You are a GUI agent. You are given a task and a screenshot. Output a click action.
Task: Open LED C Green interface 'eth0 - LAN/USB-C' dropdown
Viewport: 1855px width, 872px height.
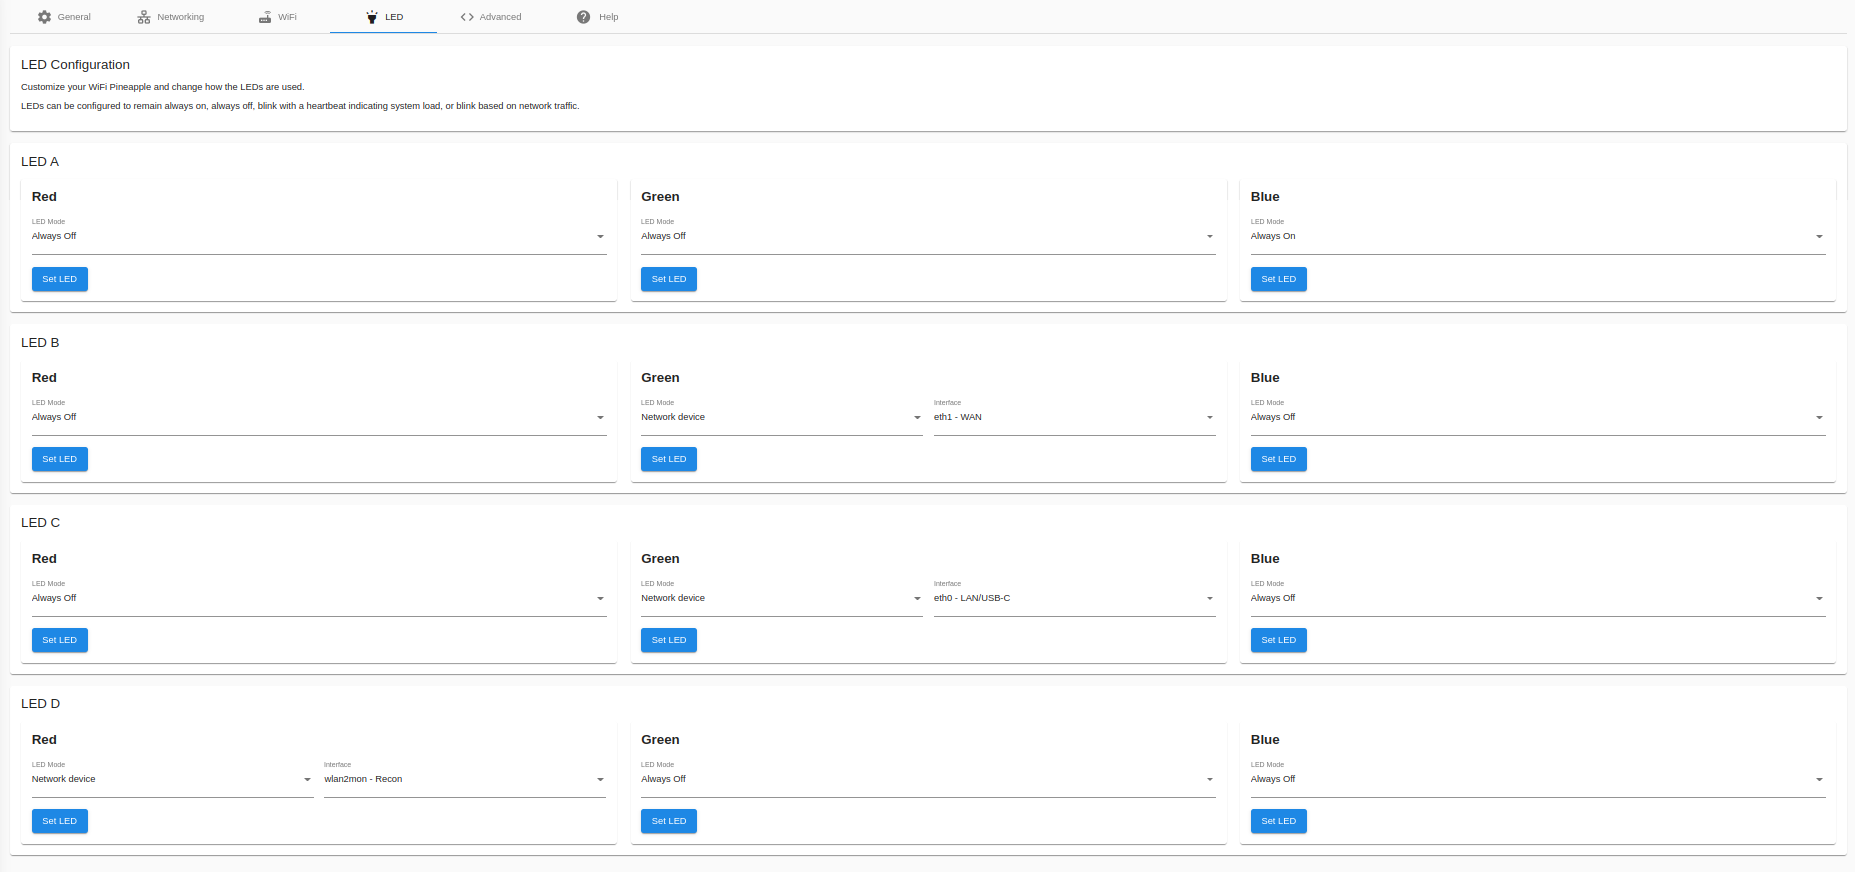pos(1074,599)
